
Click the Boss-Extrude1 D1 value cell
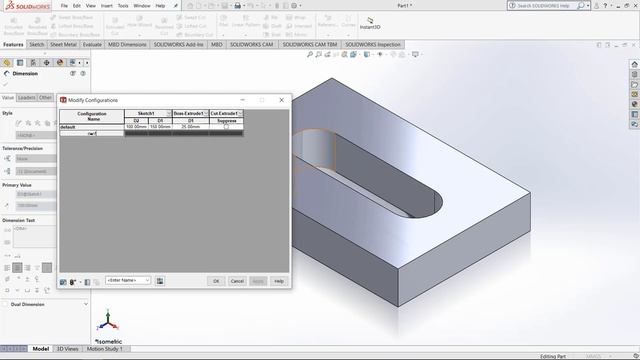191,127
